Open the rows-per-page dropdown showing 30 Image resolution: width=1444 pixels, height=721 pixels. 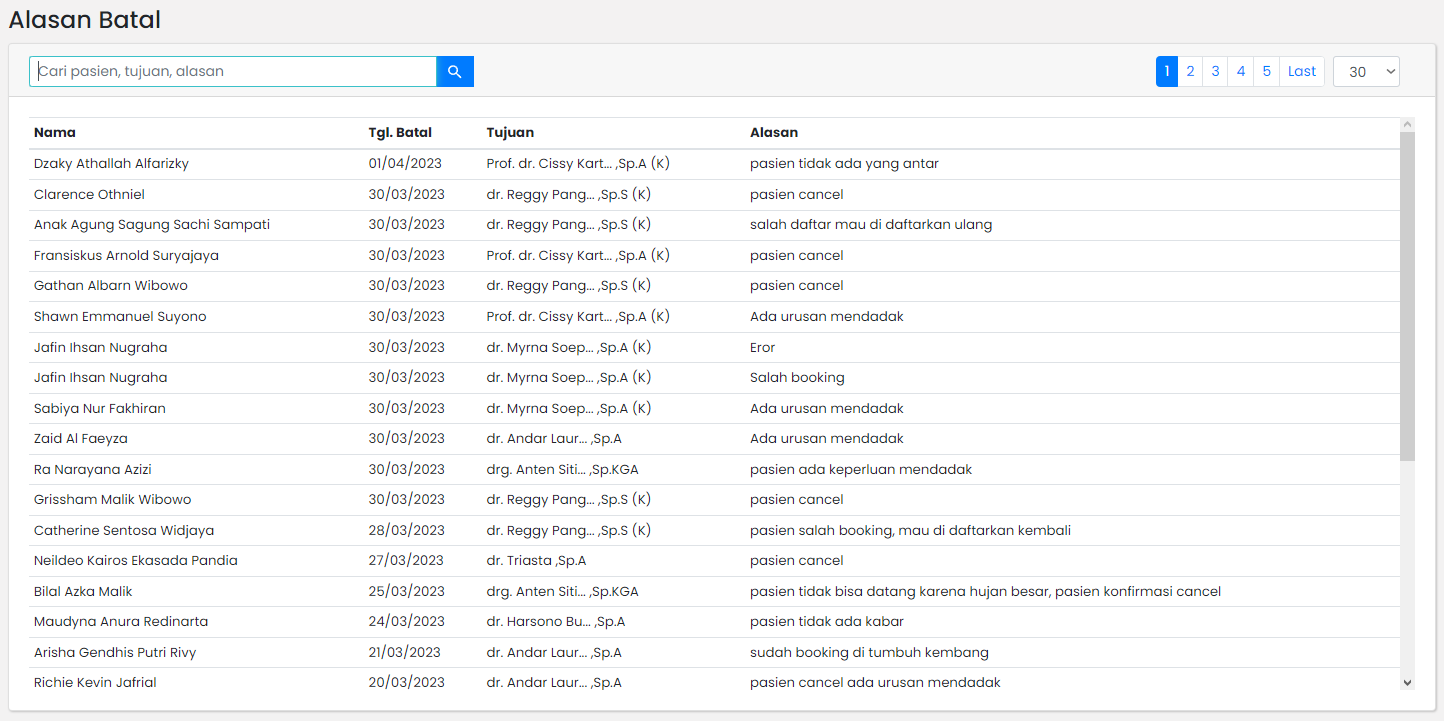pyautogui.click(x=1366, y=71)
